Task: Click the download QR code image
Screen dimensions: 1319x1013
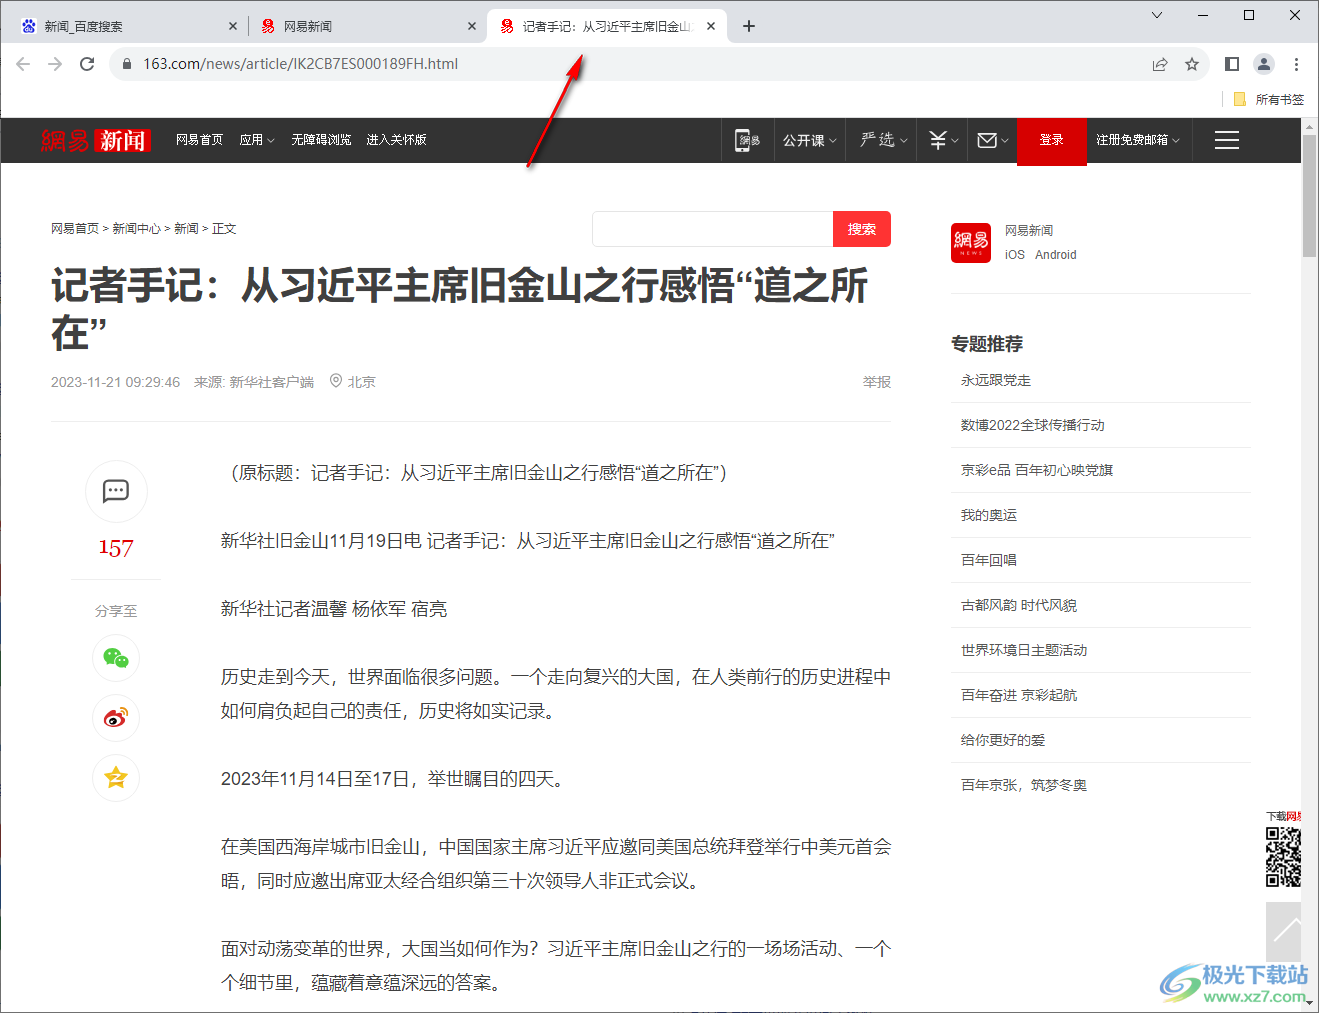Action: point(1283,857)
